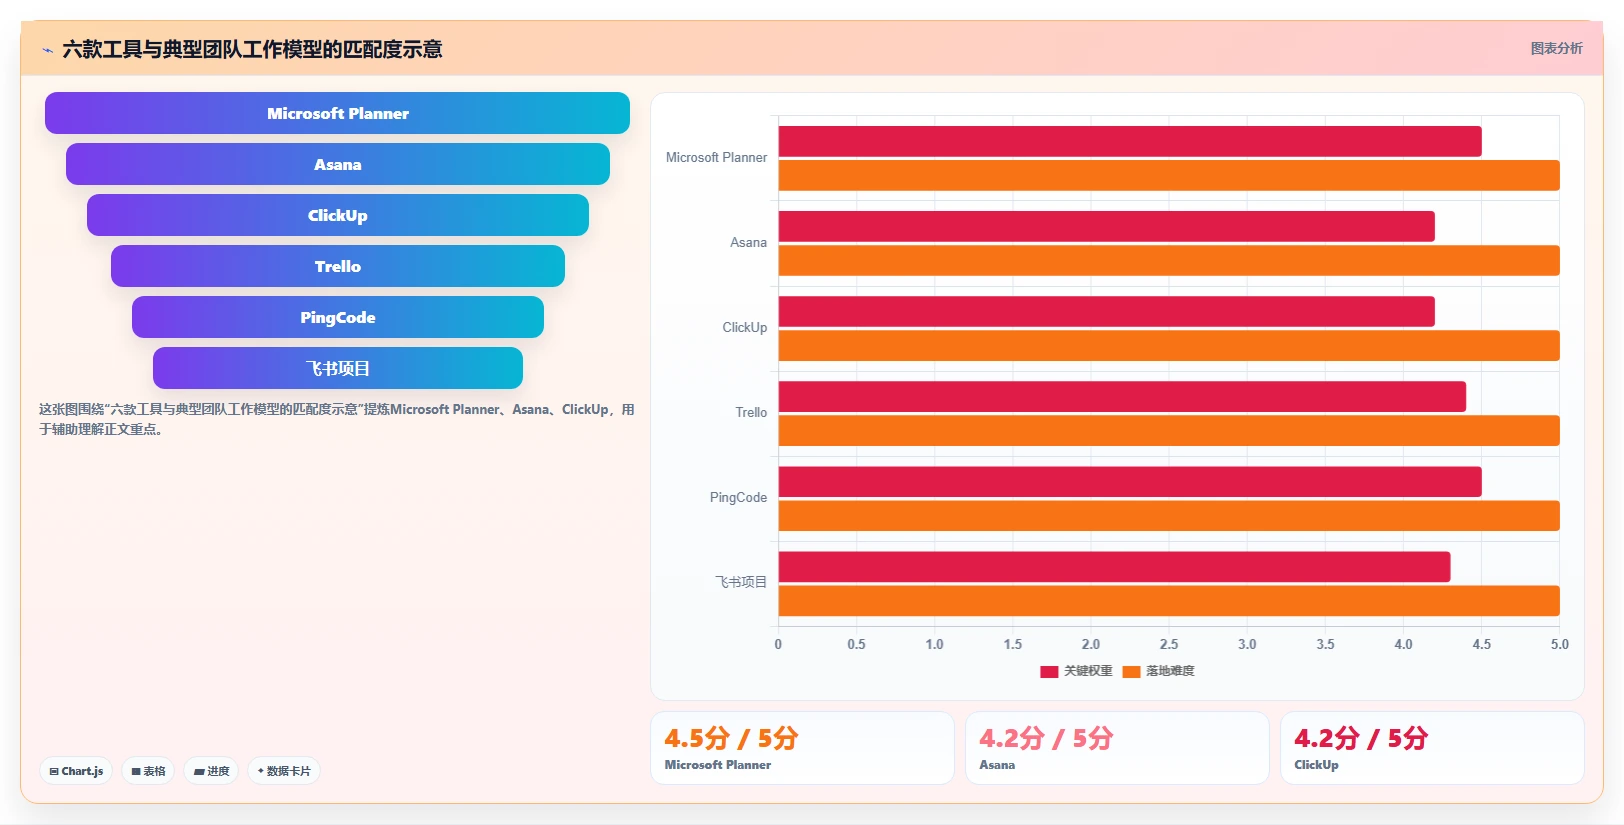This screenshot has height=825, width=1624.
Task: Click the red bar for Trello
Action: coord(1122,396)
